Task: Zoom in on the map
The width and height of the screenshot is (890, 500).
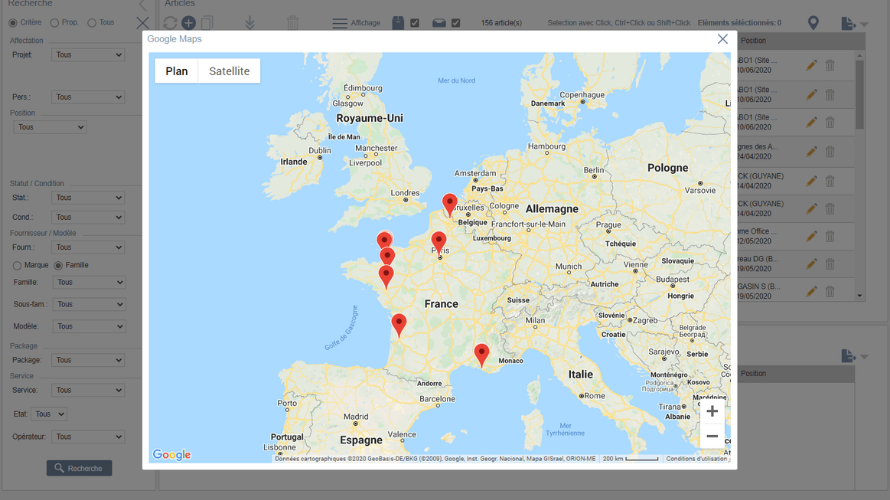Action: click(x=712, y=411)
